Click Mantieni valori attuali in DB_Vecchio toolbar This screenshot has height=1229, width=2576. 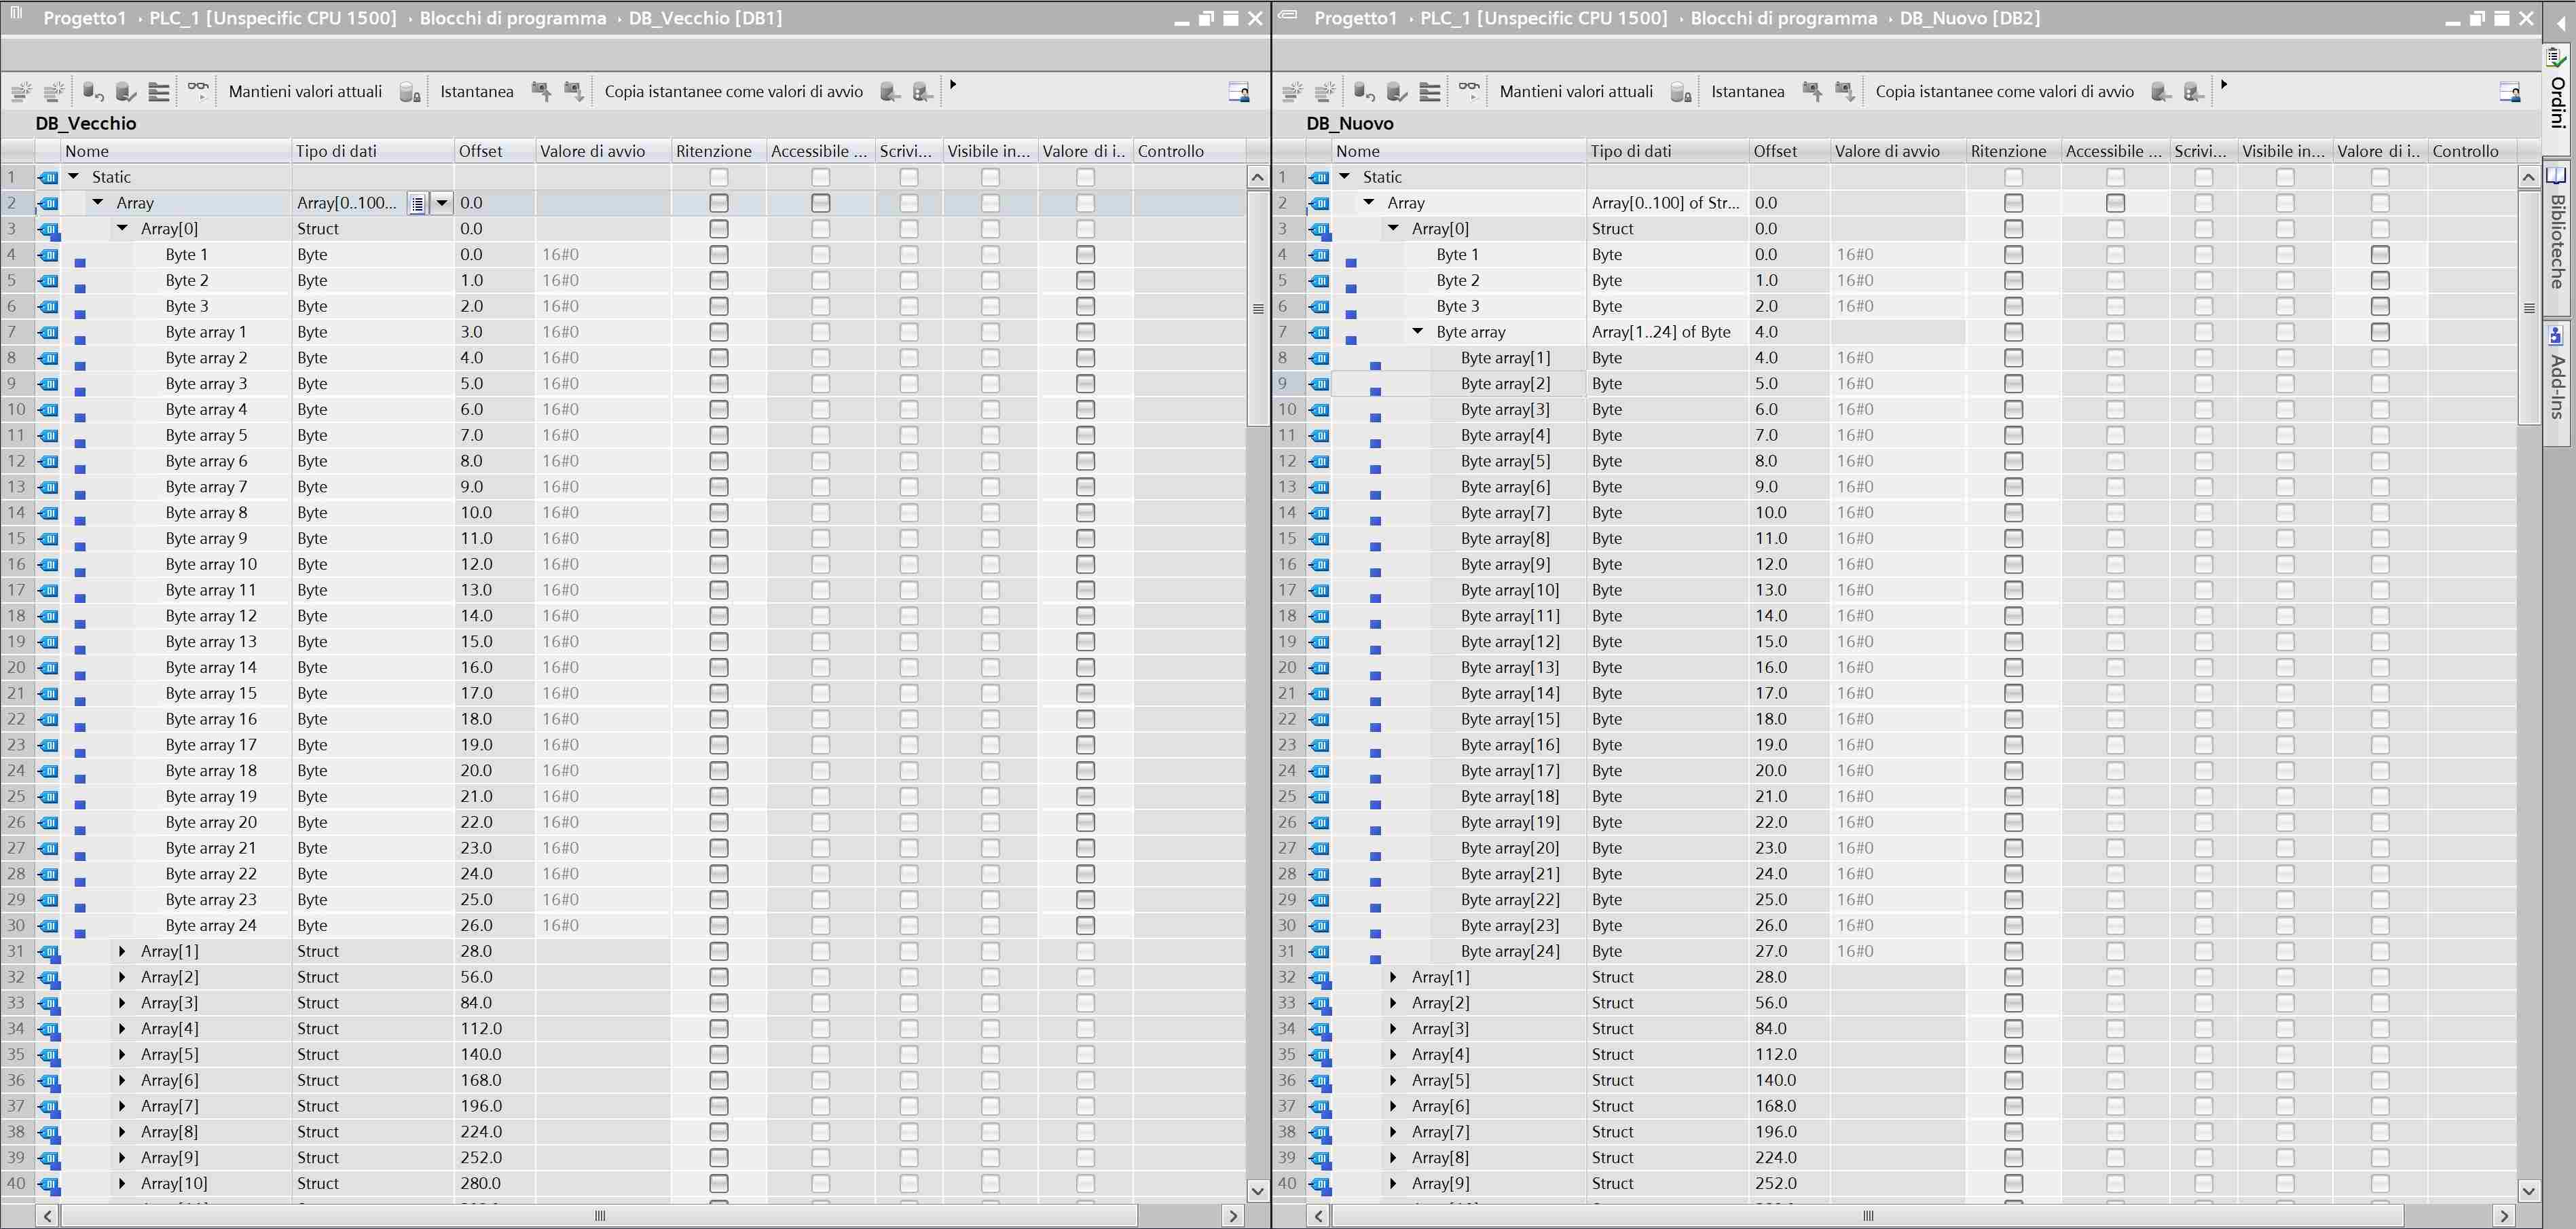pos(305,92)
